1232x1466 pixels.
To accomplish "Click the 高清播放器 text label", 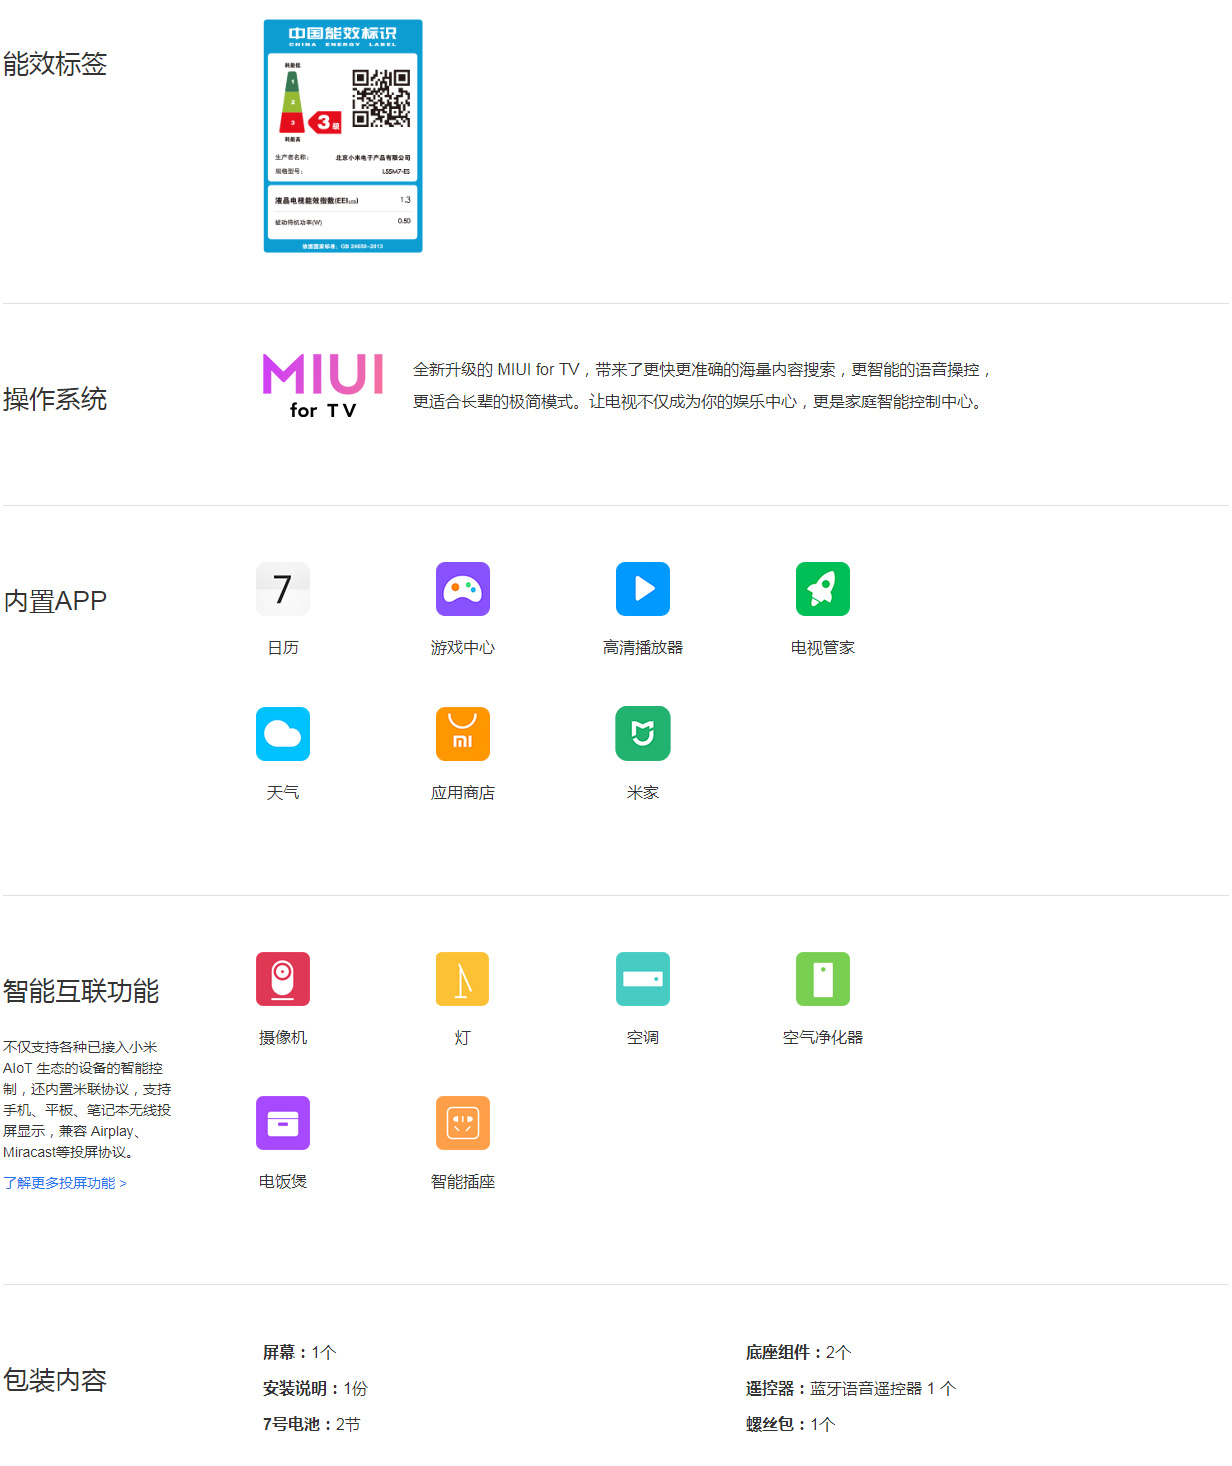I will 642,648.
